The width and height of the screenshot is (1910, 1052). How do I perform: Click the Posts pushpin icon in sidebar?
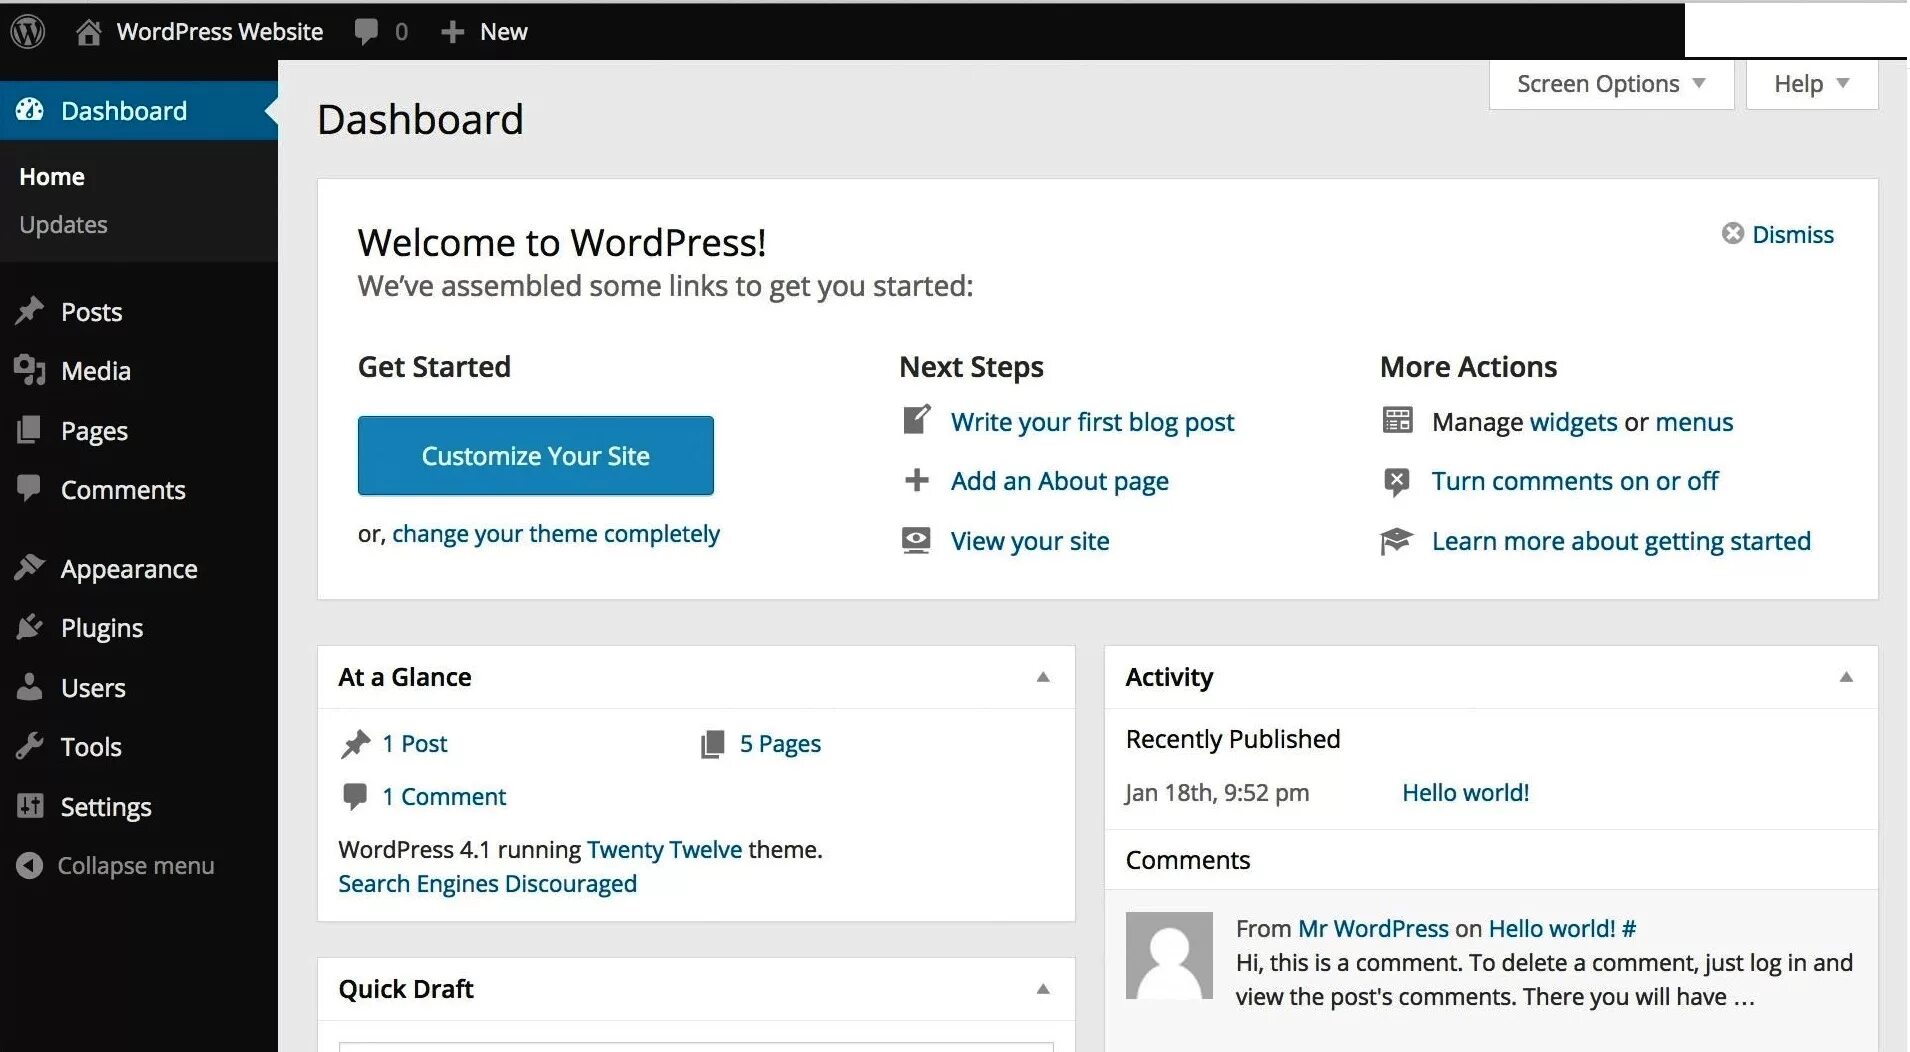(x=30, y=311)
